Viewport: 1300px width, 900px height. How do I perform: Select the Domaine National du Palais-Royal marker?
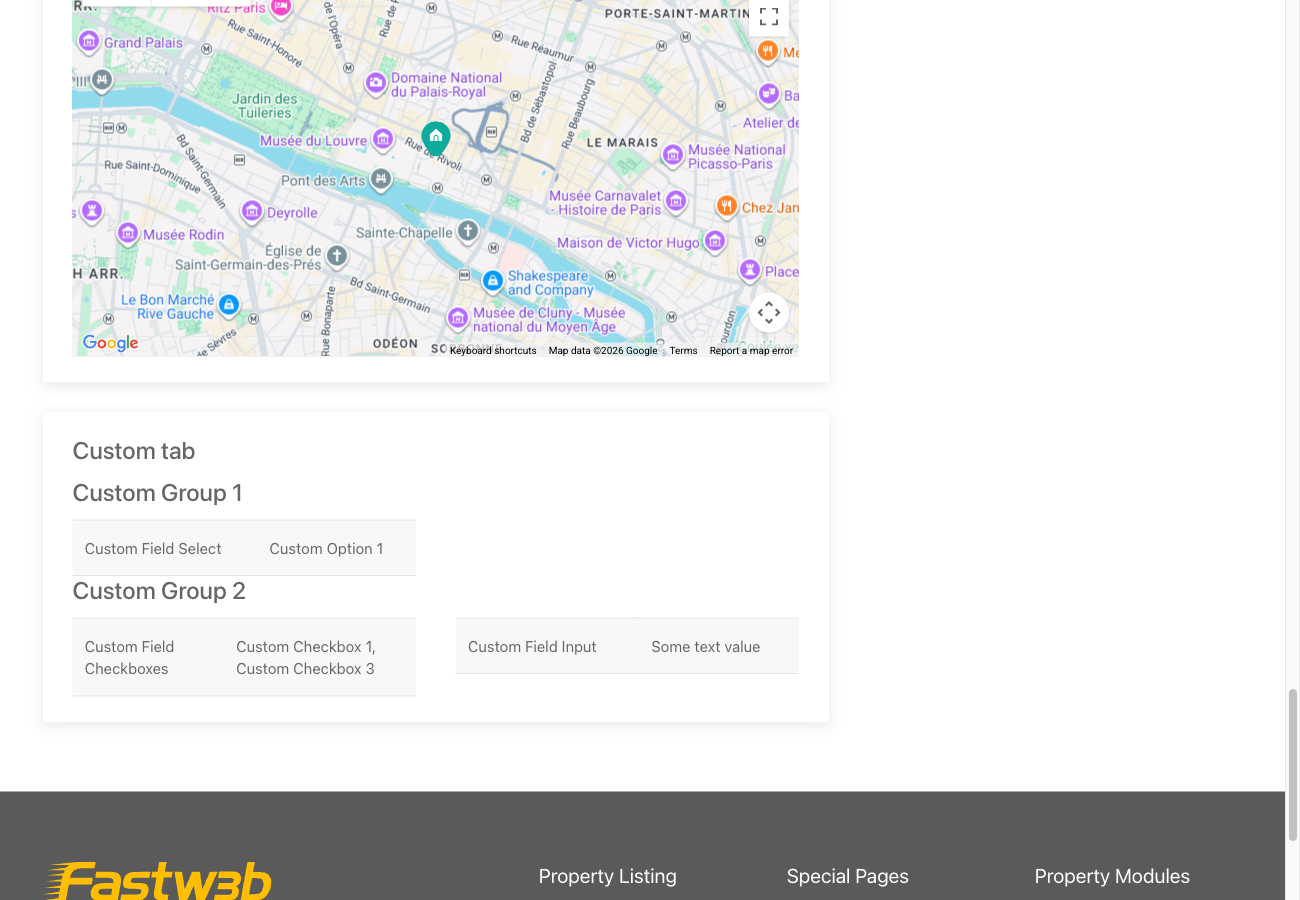coord(376,84)
